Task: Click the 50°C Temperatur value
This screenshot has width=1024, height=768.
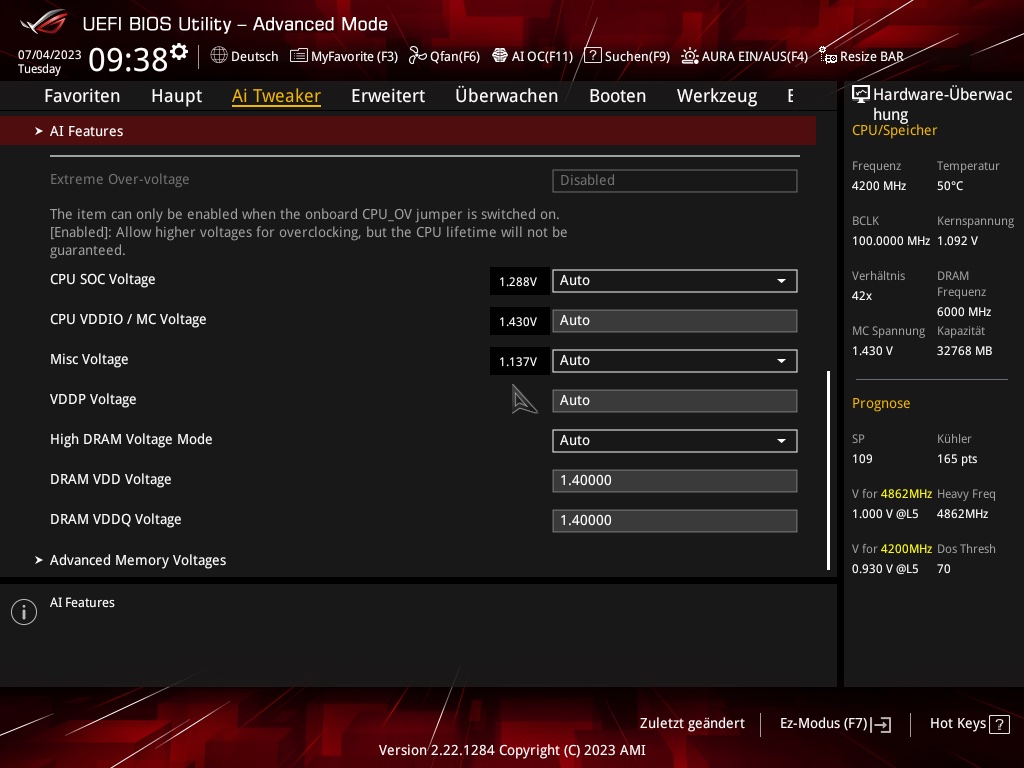Action: tap(950, 185)
